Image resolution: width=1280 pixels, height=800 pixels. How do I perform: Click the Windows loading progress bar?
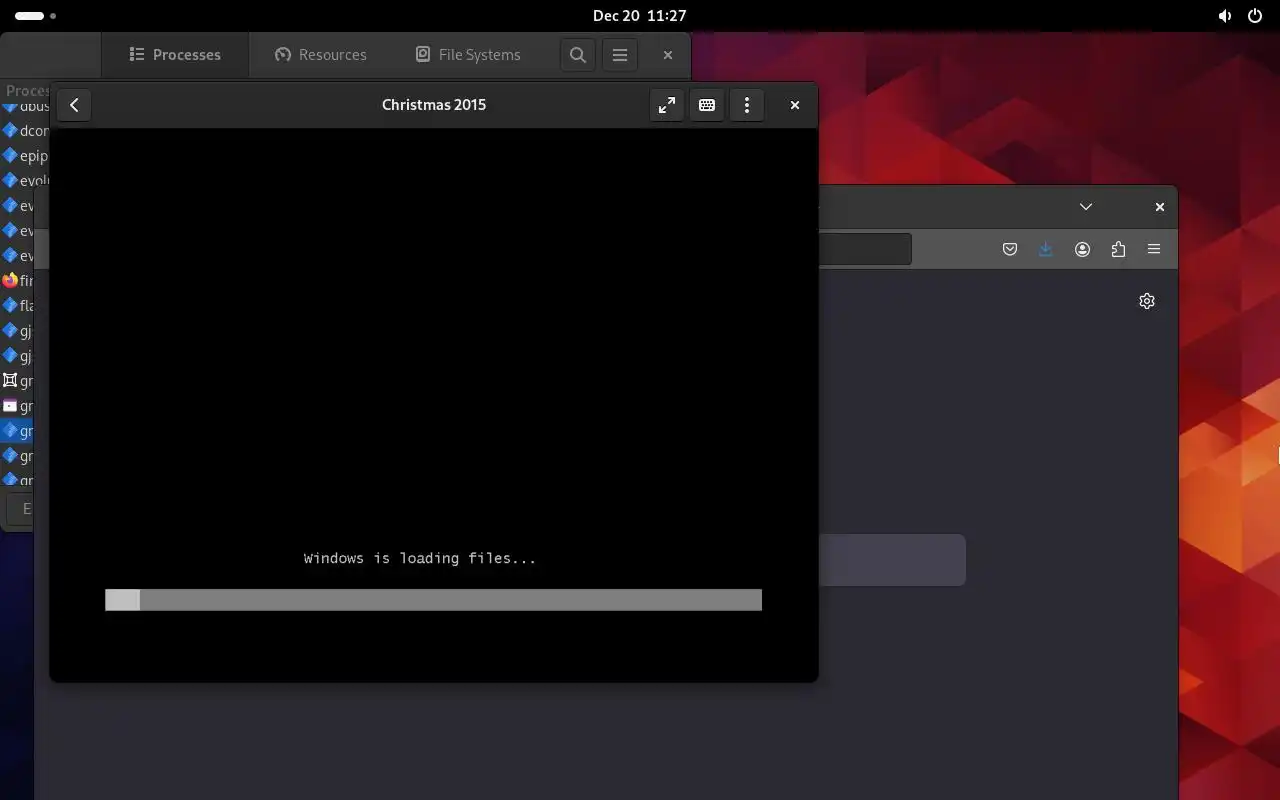pyautogui.click(x=433, y=600)
